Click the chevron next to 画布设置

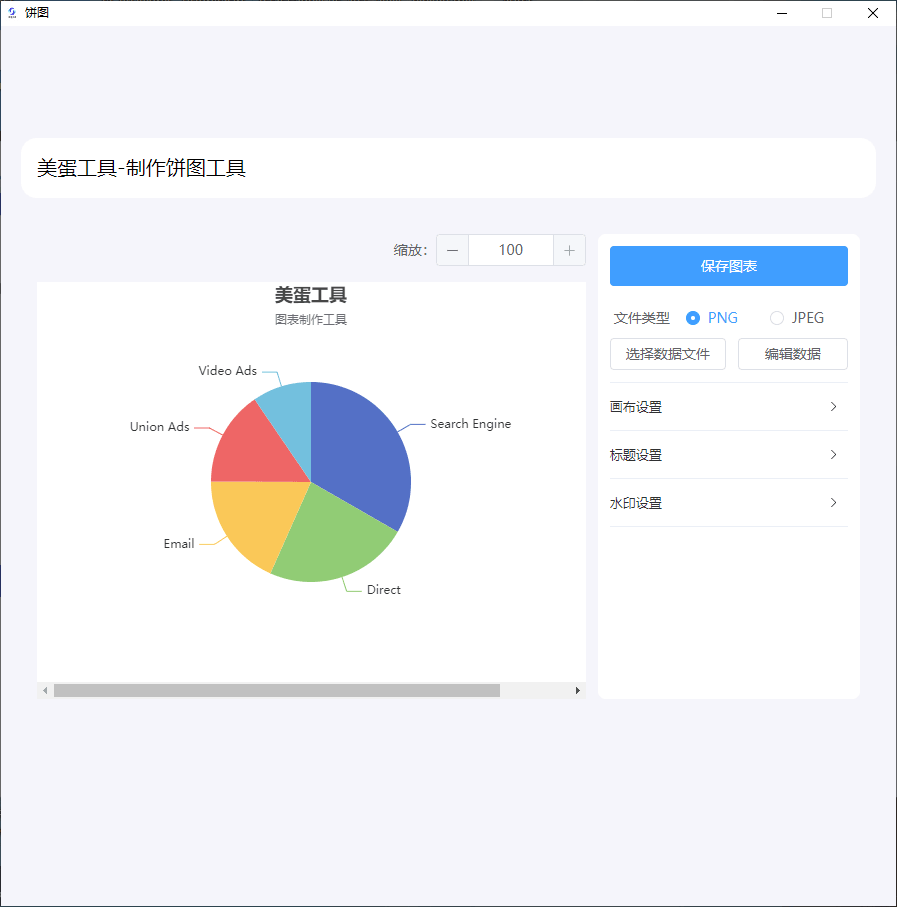click(x=833, y=407)
